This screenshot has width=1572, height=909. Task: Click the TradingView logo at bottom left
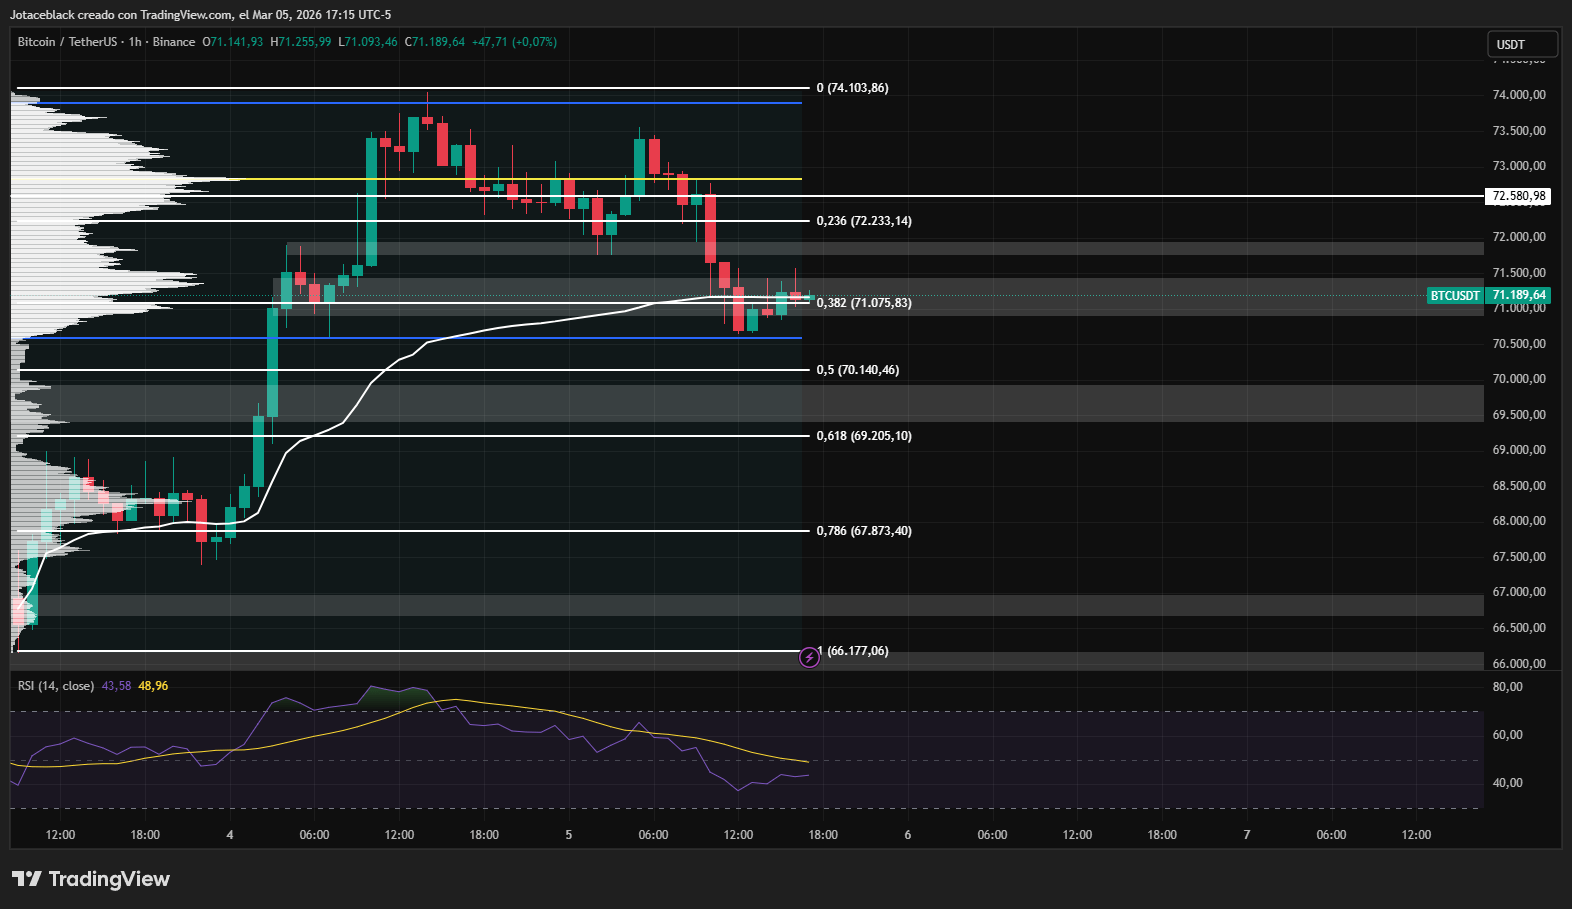91,879
